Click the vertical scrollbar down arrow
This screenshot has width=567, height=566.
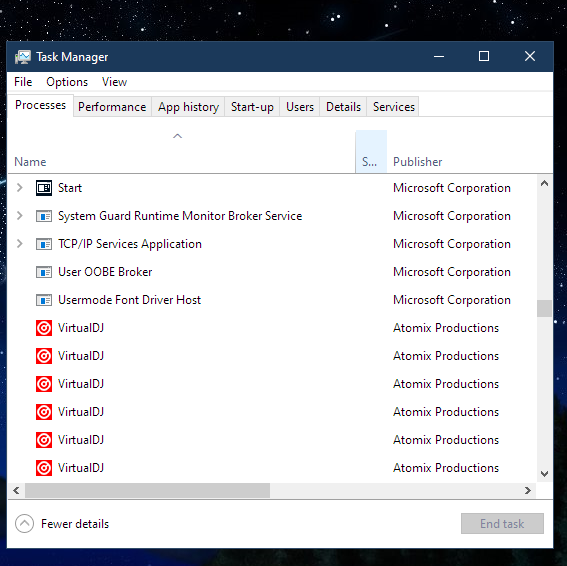pyautogui.click(x=544, y=473)
